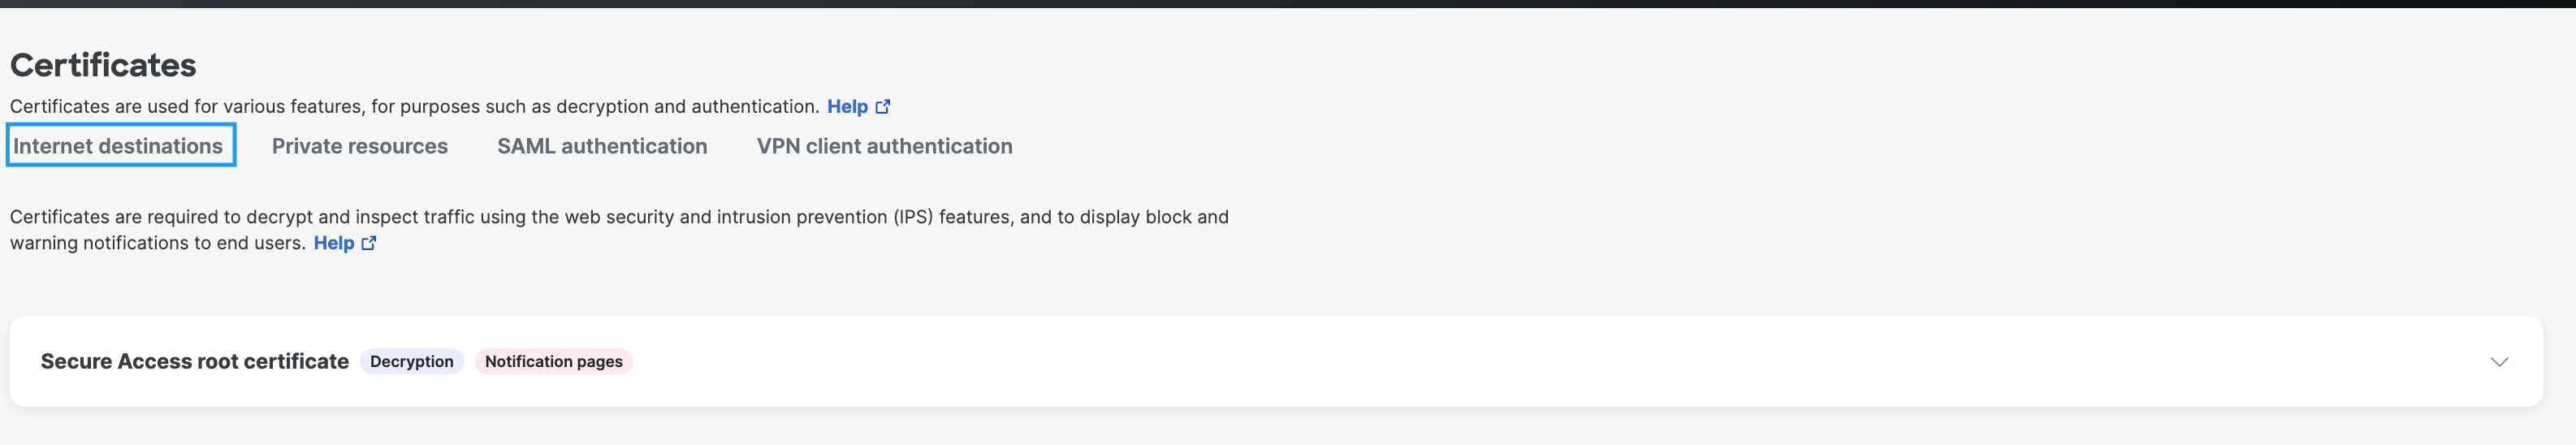
Task: Click the external-link icon after 'notifications to end users' Help
Action: [368, 243]
